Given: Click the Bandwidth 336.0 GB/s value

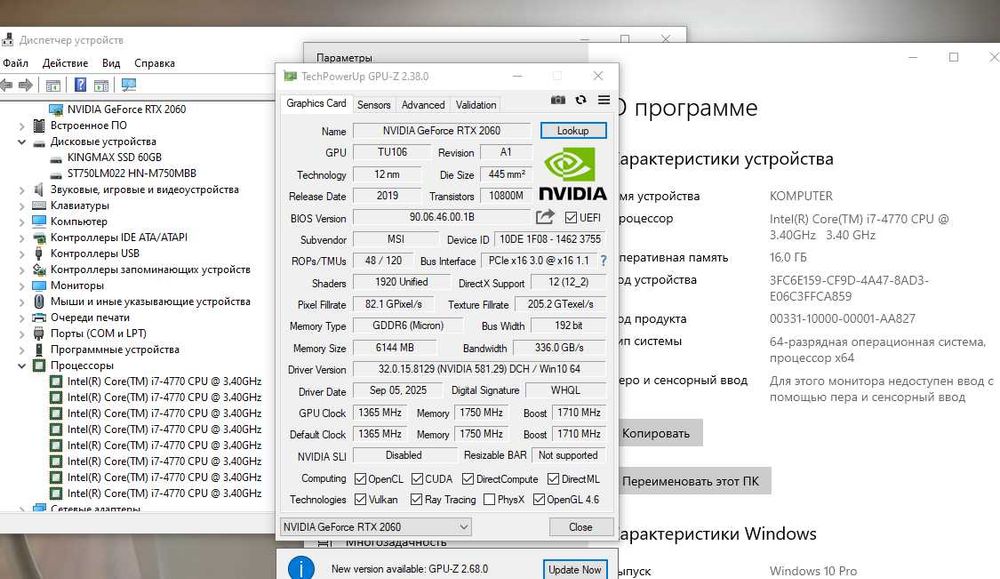Looking at the screenshot, I should [x=559, y=348].
